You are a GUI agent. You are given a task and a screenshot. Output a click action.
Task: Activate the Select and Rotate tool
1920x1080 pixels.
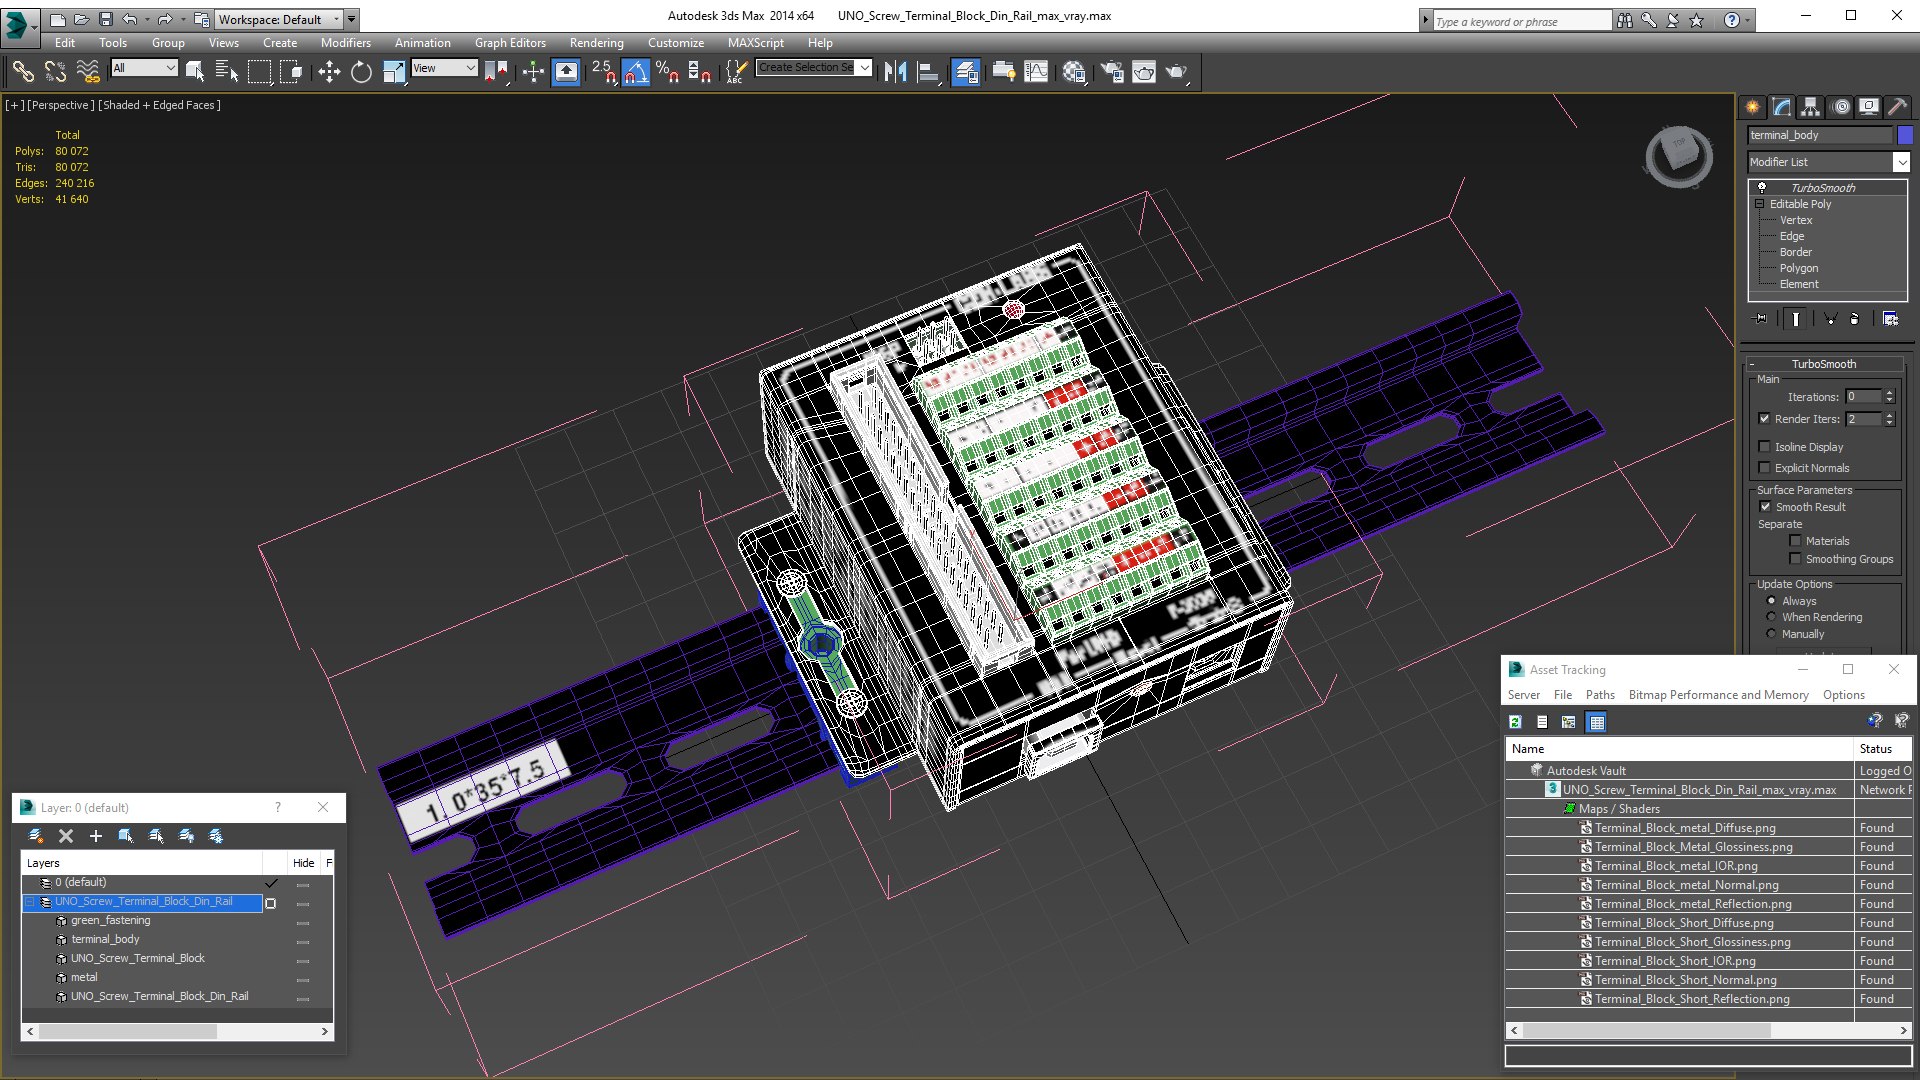coord(361,71)
